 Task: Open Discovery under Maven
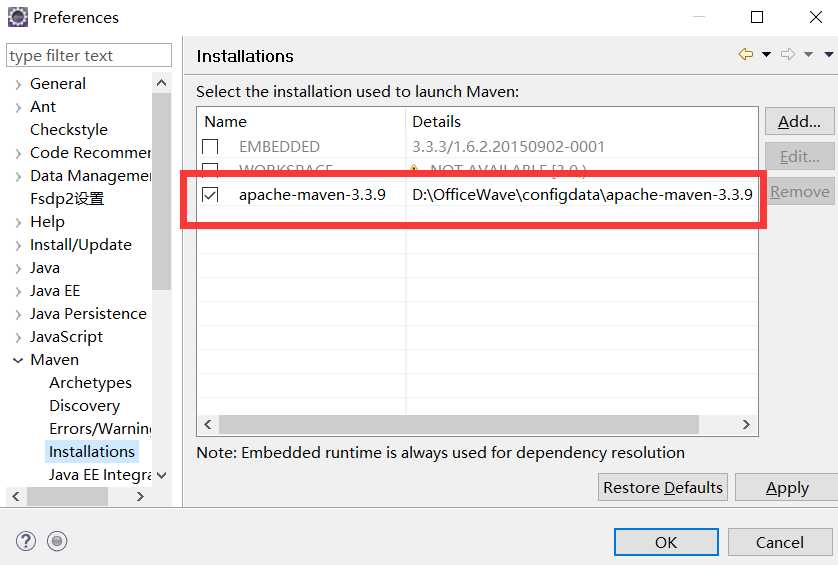coord(84,406)
